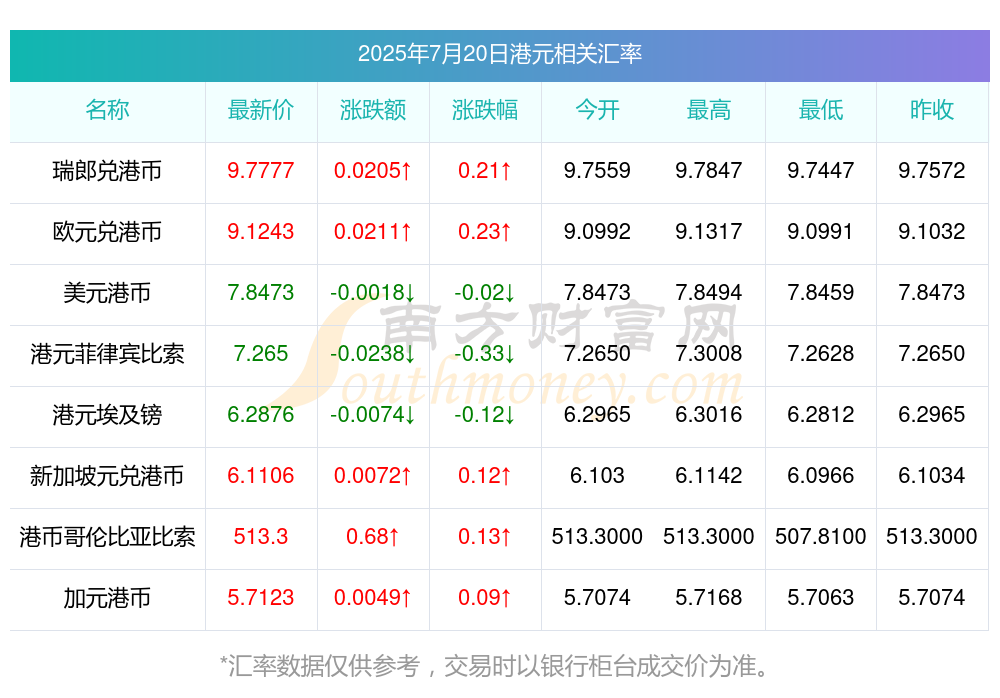This screenshot has width=1000, height=698.
Task: Select the 加元港币 row name
Action: [x=107, y=598]
